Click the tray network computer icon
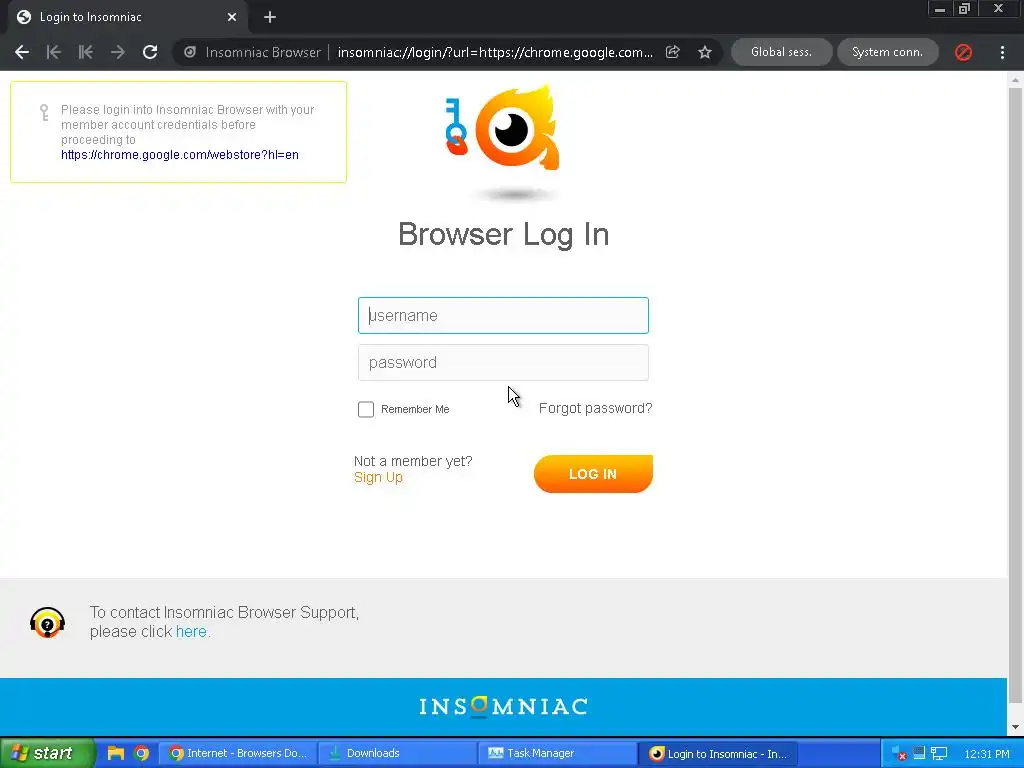This screenshot has height=768, width=1024. 939,754
